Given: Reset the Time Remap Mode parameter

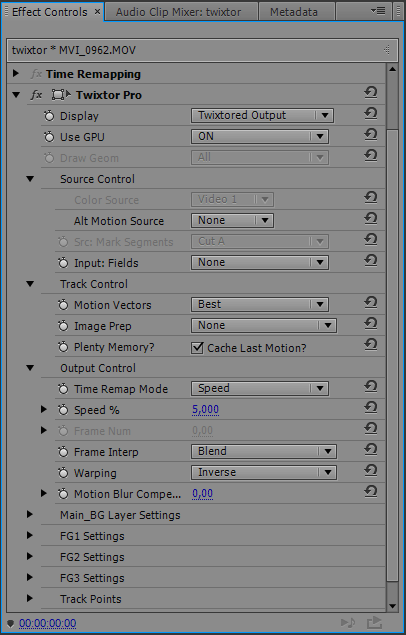Looking at the screenshot, I should (370, 388).
